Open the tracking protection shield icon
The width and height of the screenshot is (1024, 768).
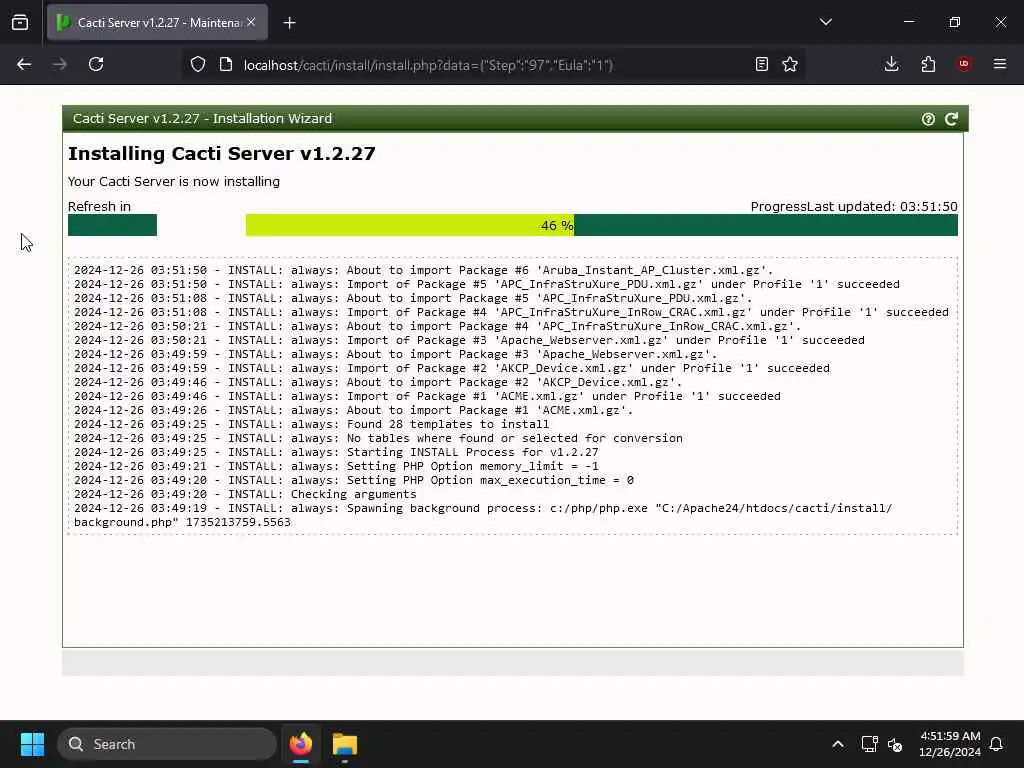[x=198, y=64]
